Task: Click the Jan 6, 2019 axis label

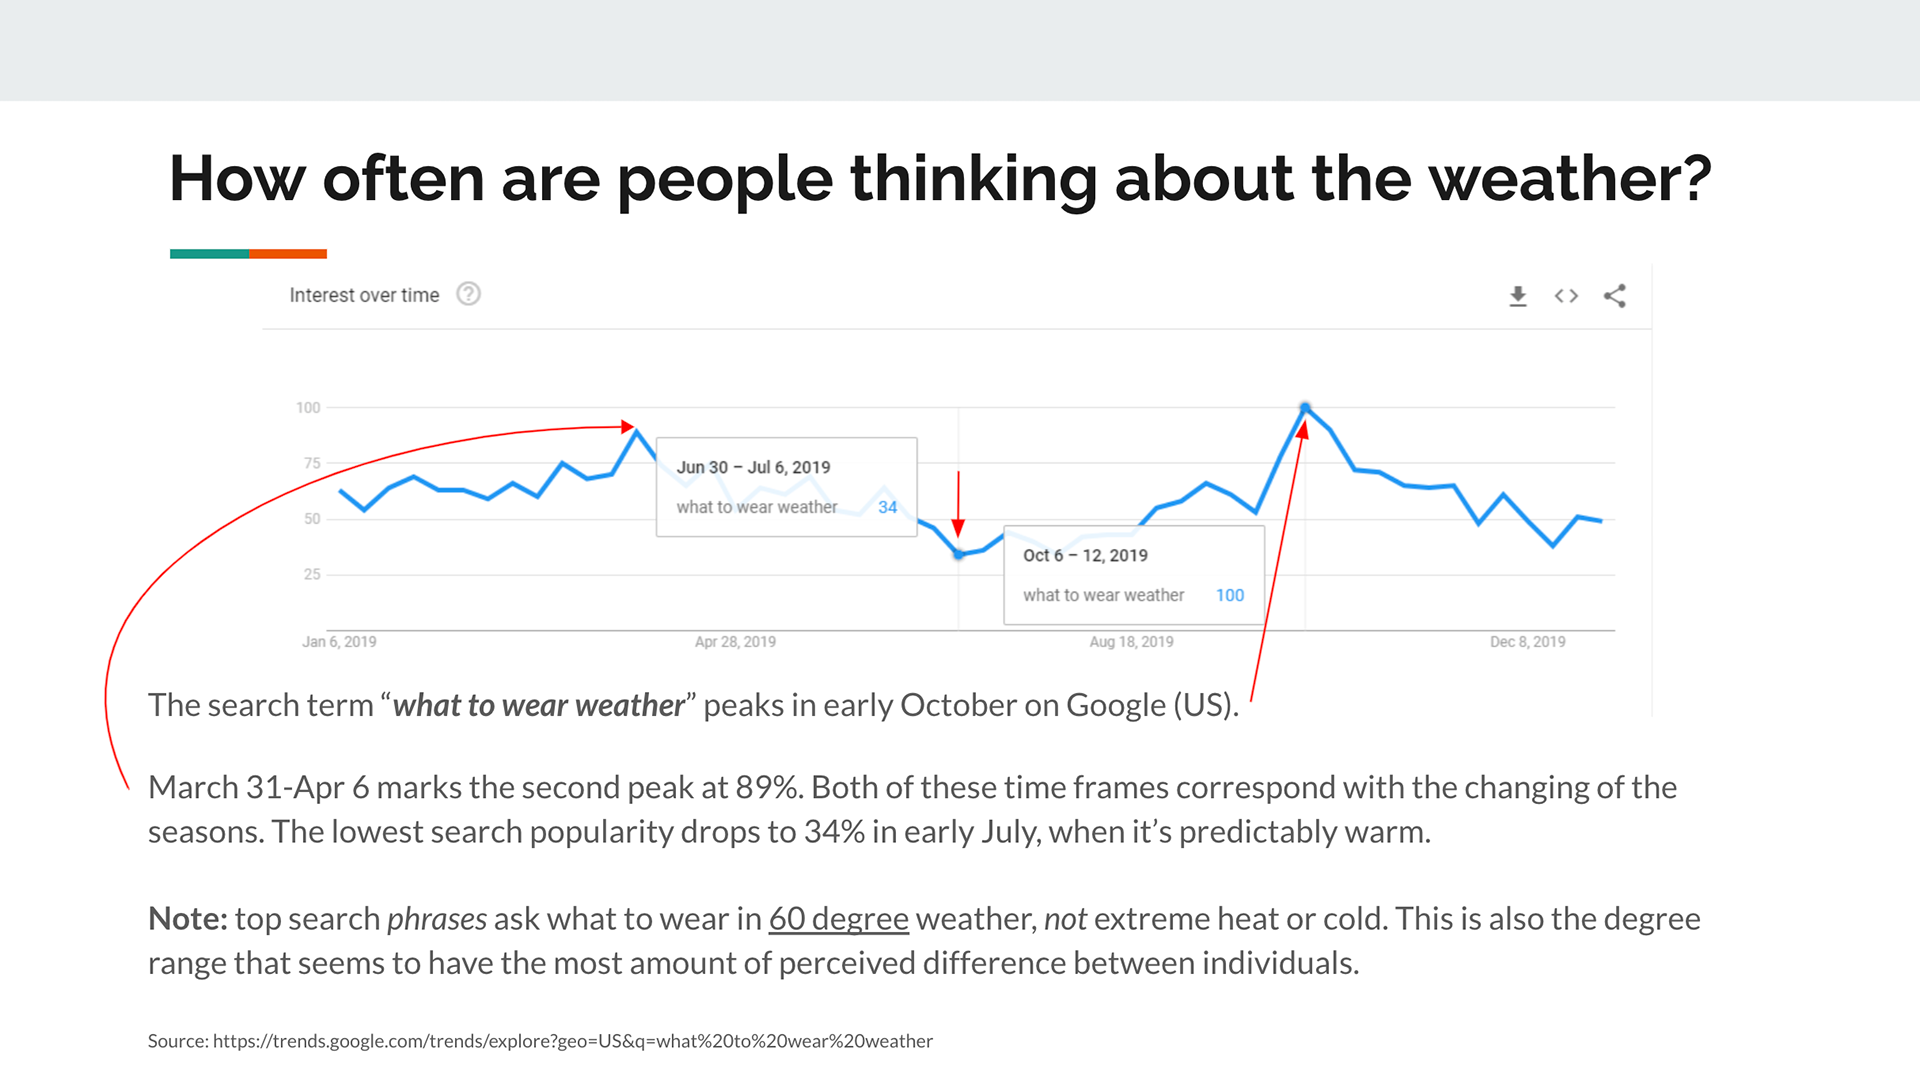Action: pyautogui.click(x=339, y=642)
